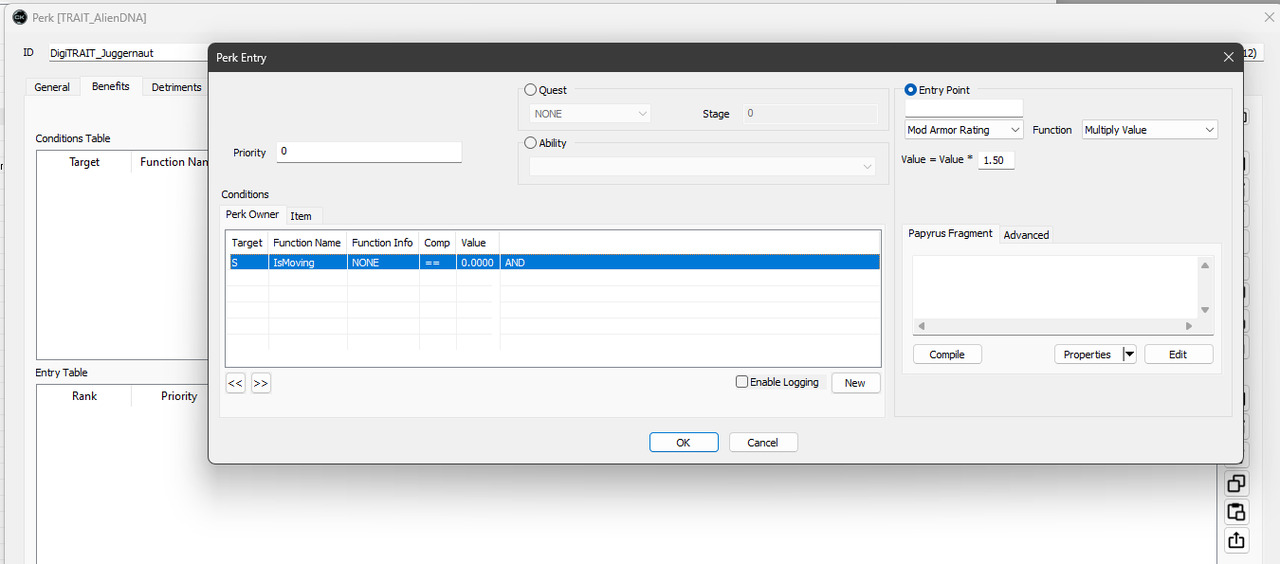Screen dimensions: 1280x564
Task: Click the ID field DigiTRAIT_Juggernaut
Action: tap(127, 53)
